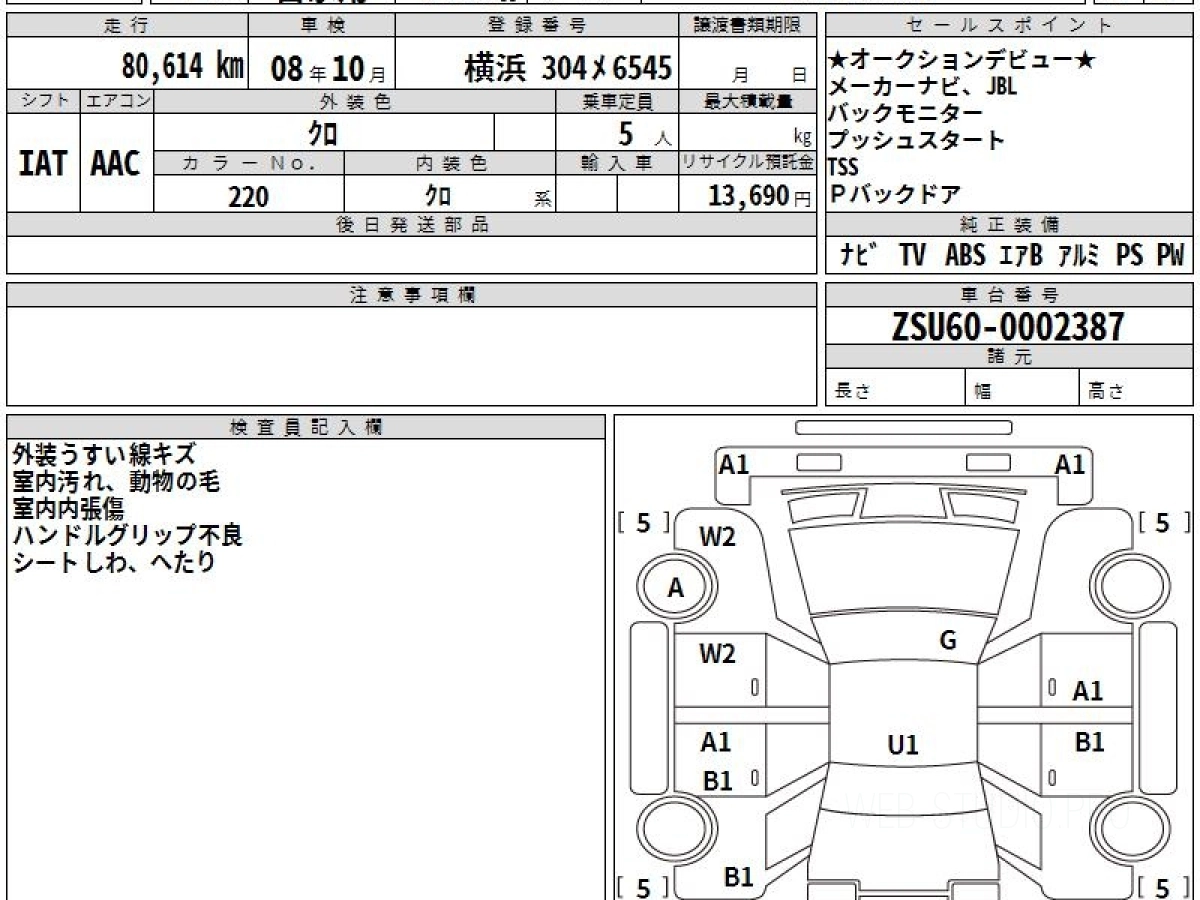Click the A1 mark on the left rear door

715,742
